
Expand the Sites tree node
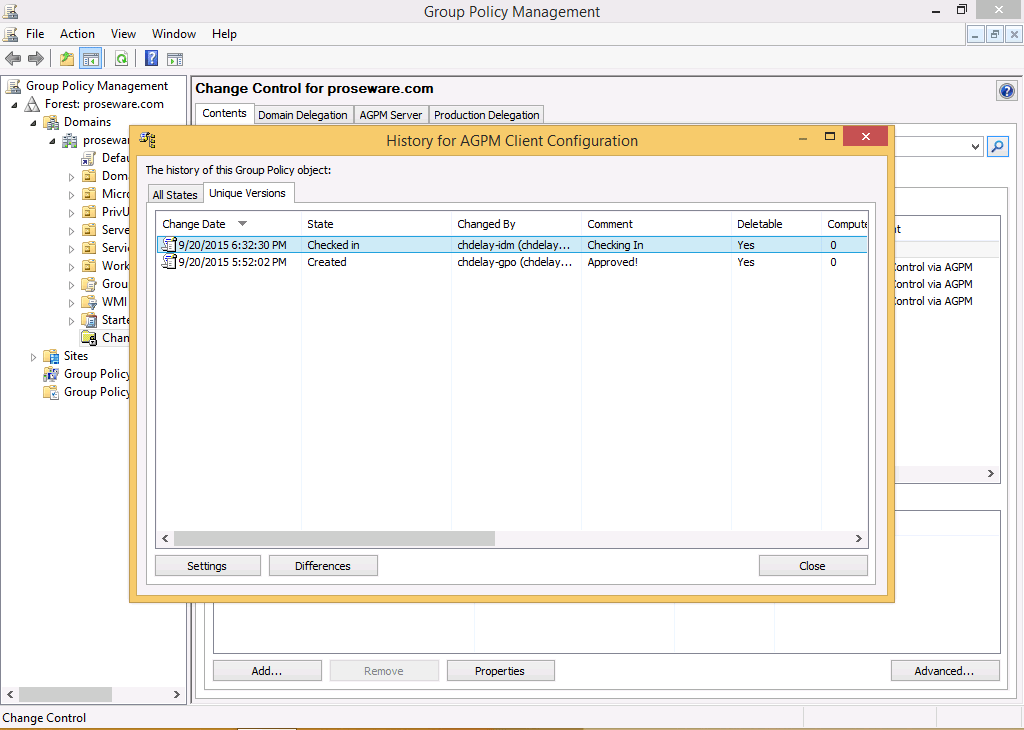pyautogui.click(x=33, y=357)
